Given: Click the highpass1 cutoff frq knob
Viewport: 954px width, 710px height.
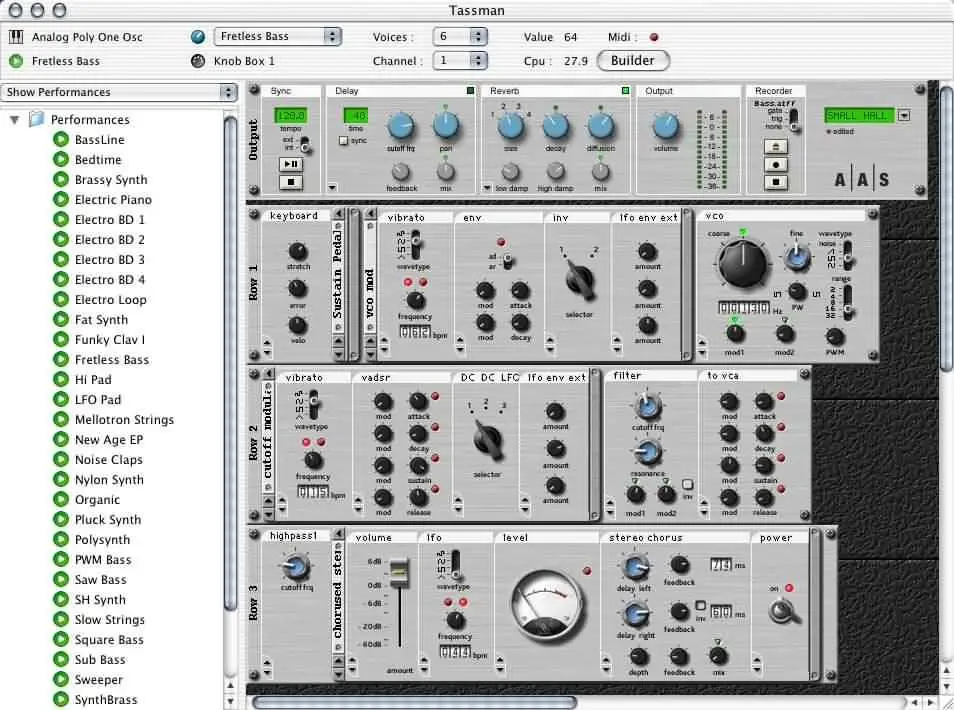Looking at the screenshot, I should click(x=296, y=567).
